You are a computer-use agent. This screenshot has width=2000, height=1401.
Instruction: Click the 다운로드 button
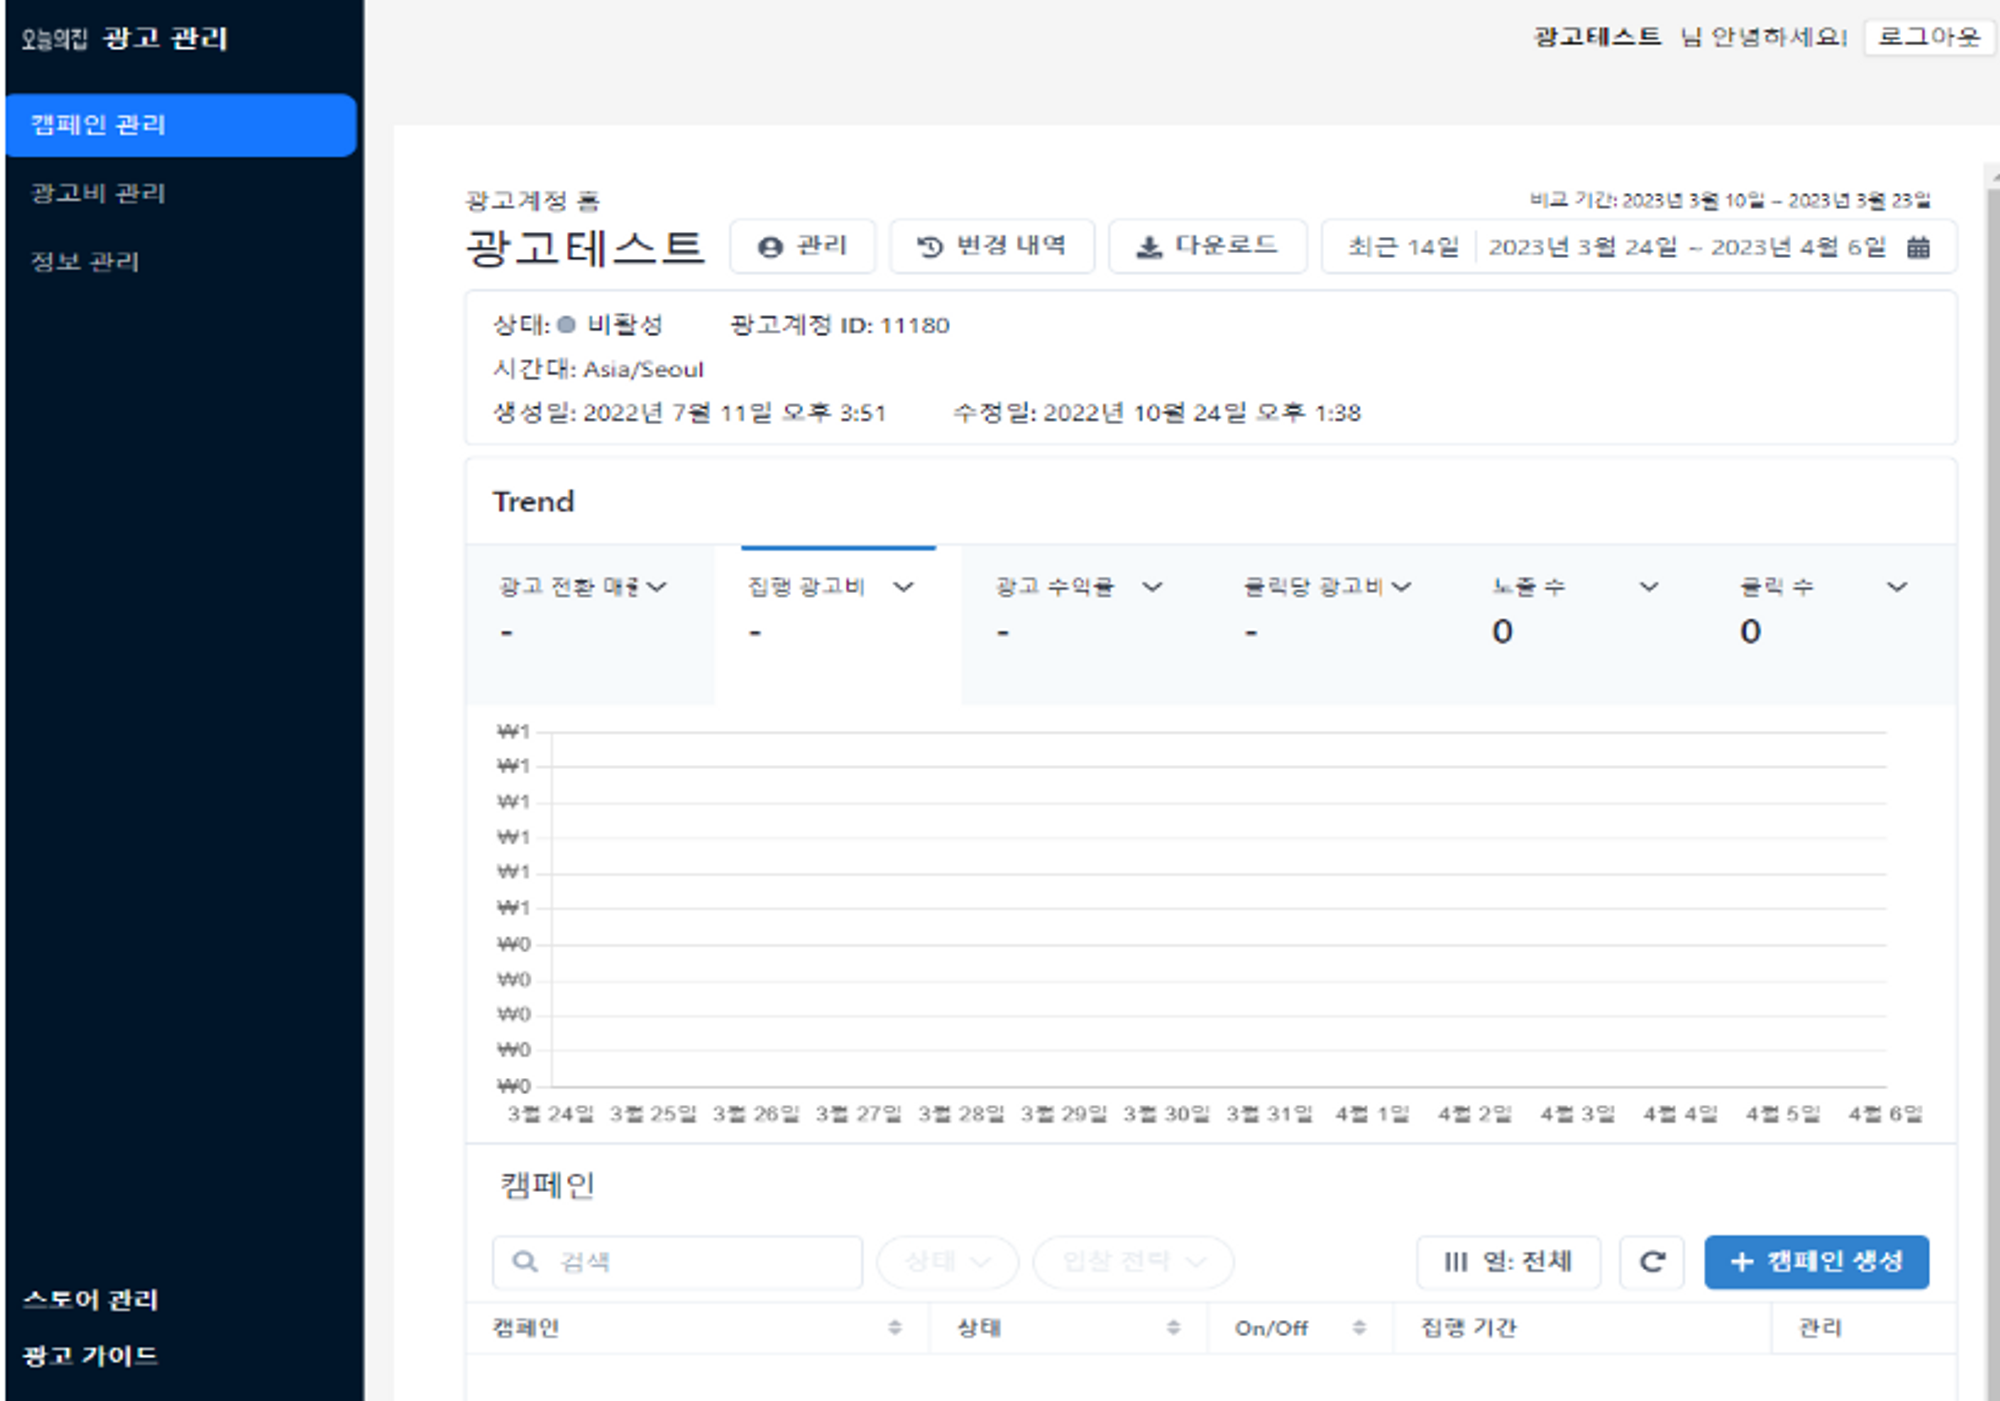coord(1207,246)
